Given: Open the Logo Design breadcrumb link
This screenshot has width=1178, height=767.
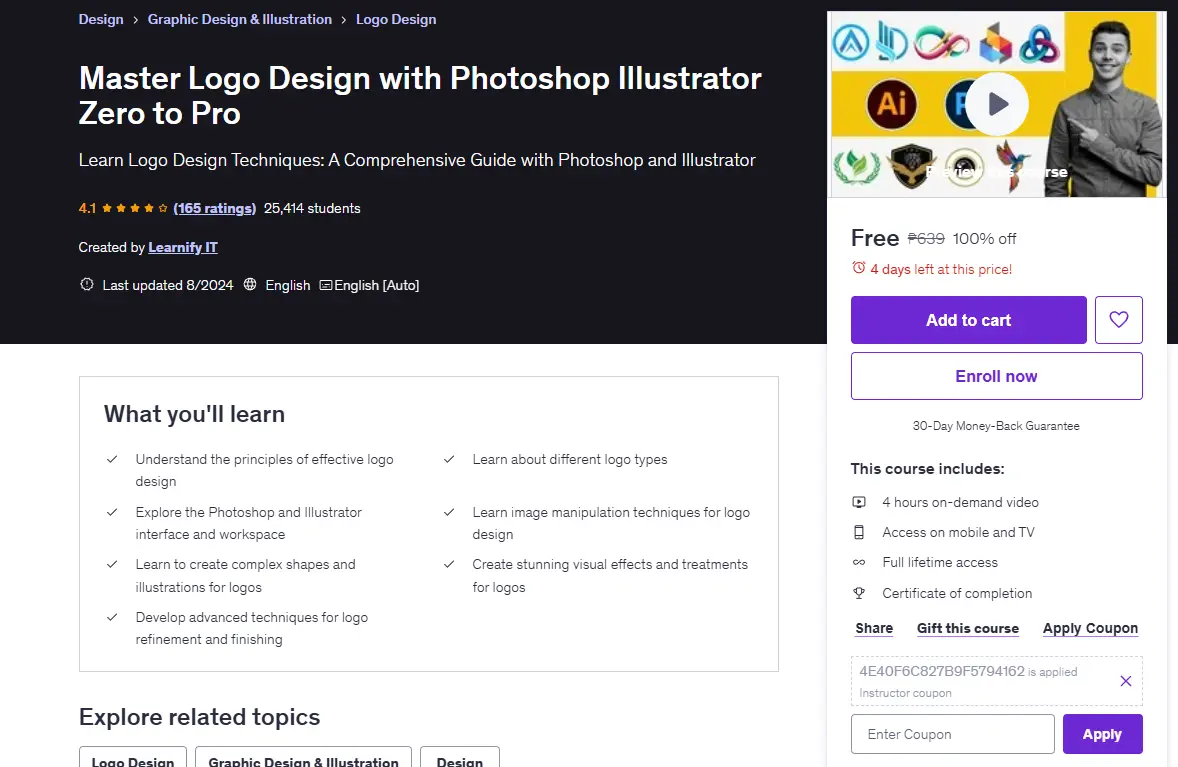Looking at the screenshot, I should 396,20.
